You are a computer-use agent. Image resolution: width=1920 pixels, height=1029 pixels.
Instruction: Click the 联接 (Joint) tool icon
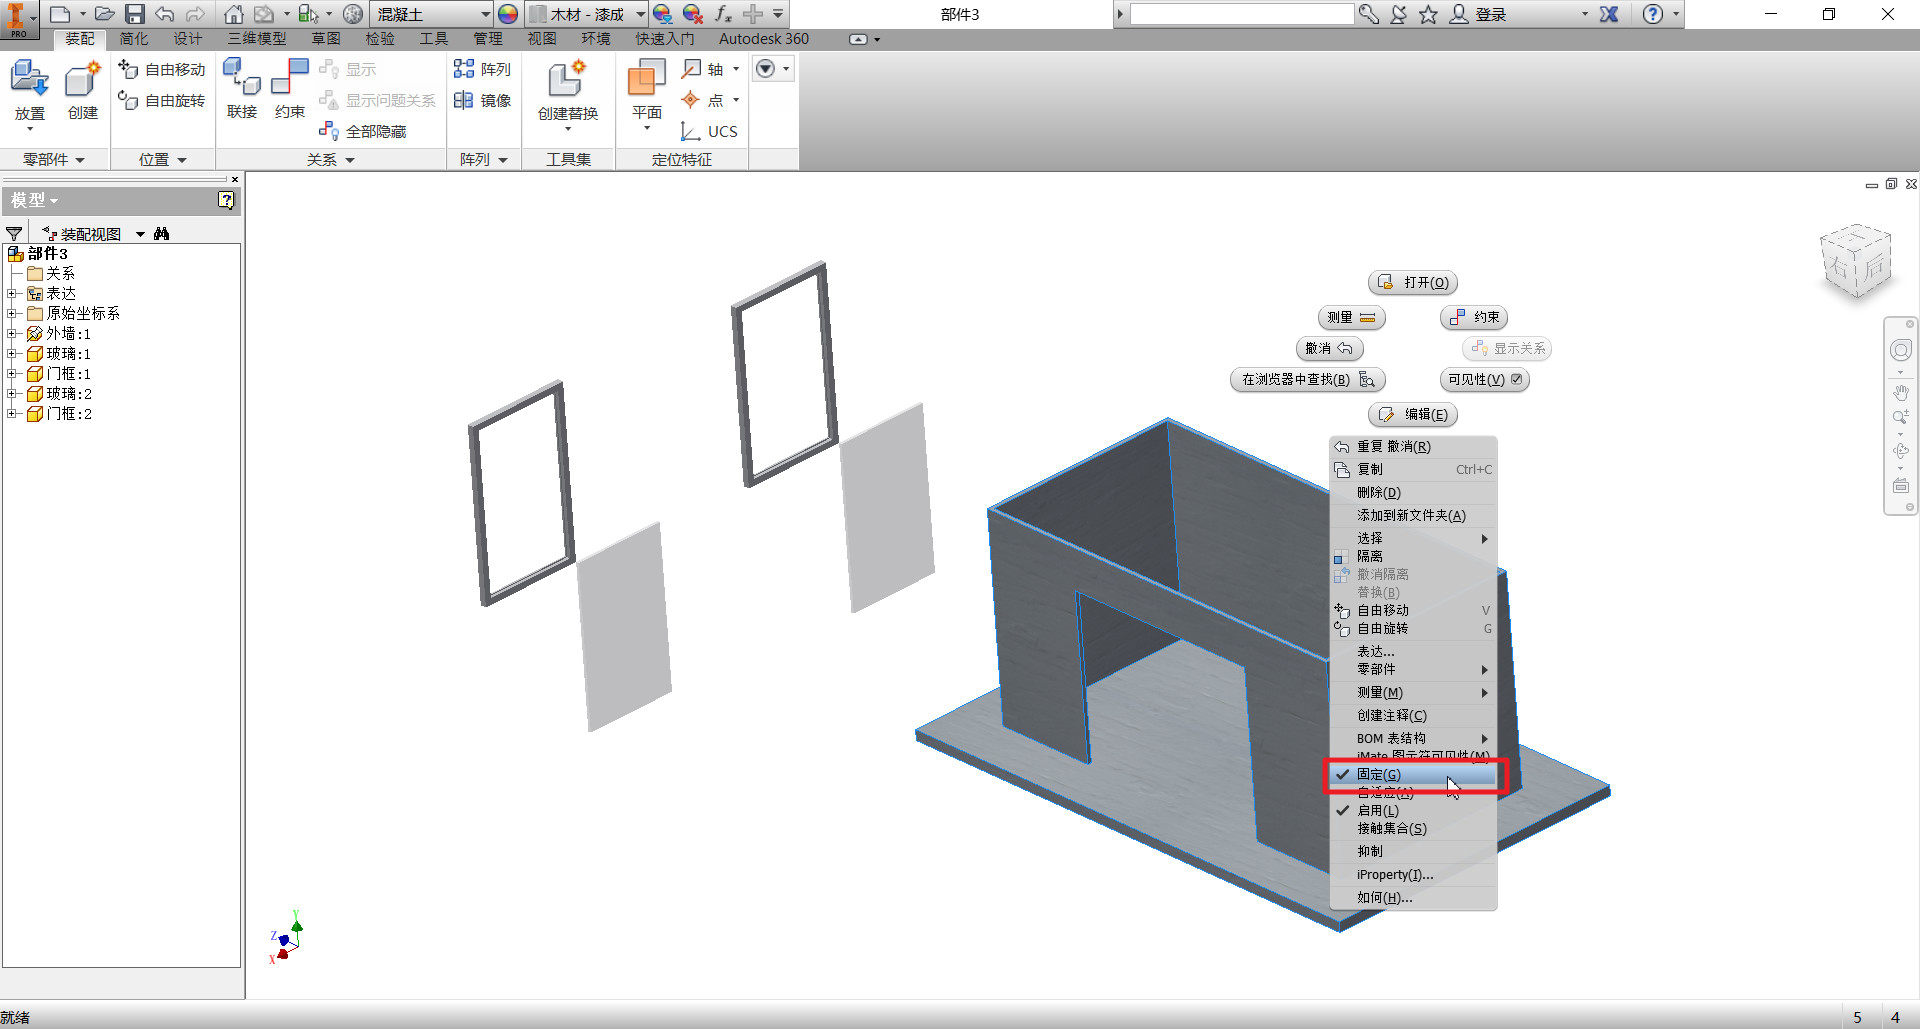point(242,90)
